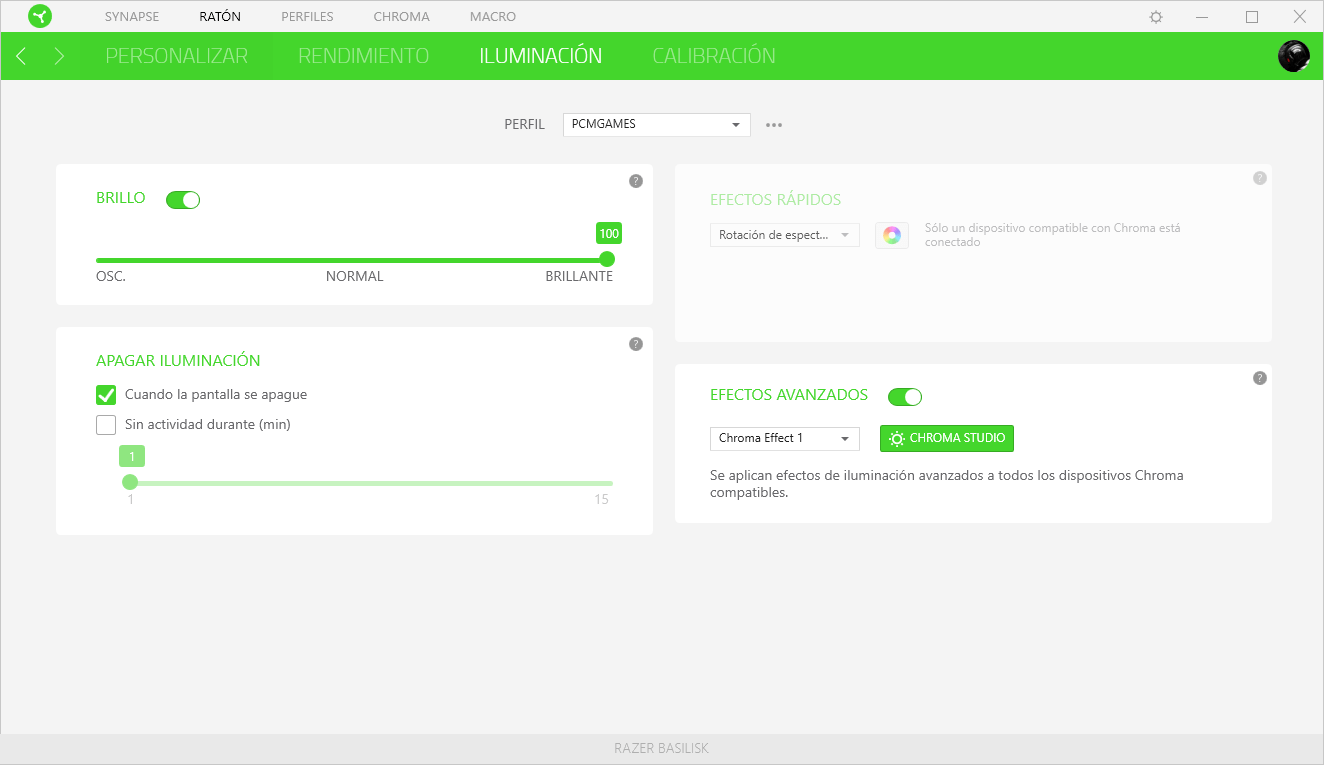Open the PERFILES tab

pos(307,17)
